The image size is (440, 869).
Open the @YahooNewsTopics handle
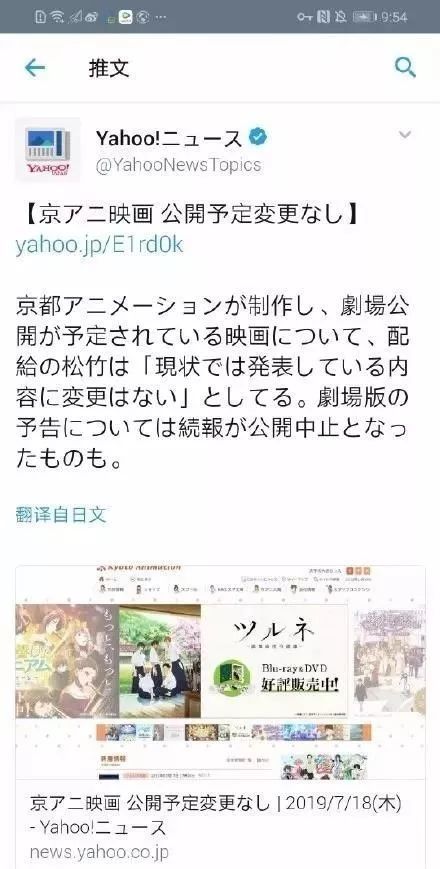178,165
